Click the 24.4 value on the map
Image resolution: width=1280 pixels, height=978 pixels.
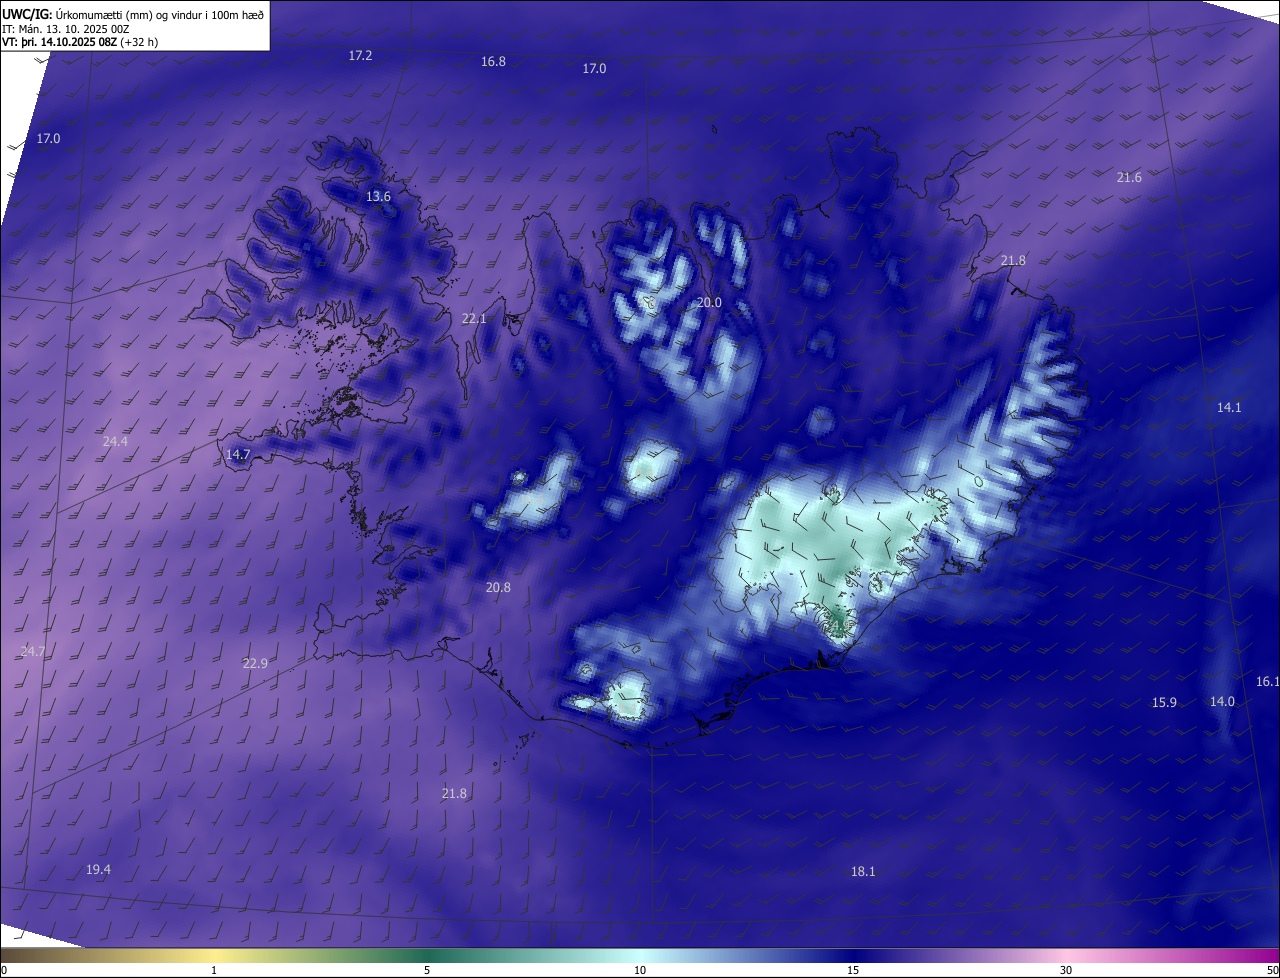(x=115, y=442)
